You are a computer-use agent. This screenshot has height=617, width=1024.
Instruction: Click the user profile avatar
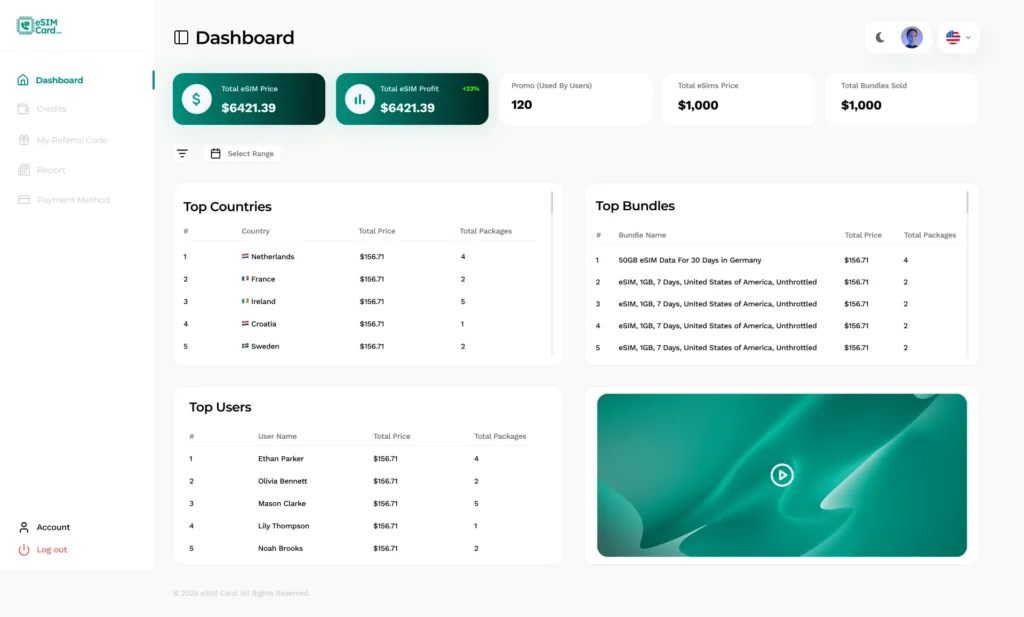click(911, 38)
